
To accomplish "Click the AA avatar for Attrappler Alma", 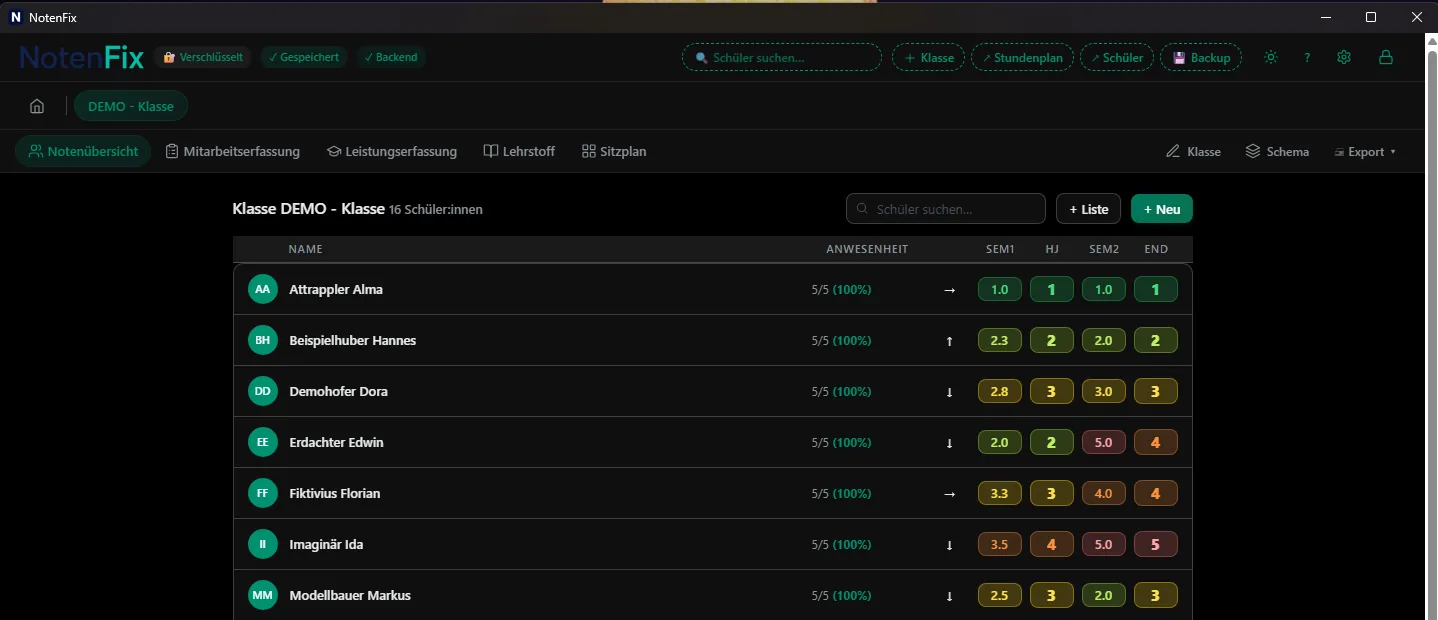I will tap(263, 289).
